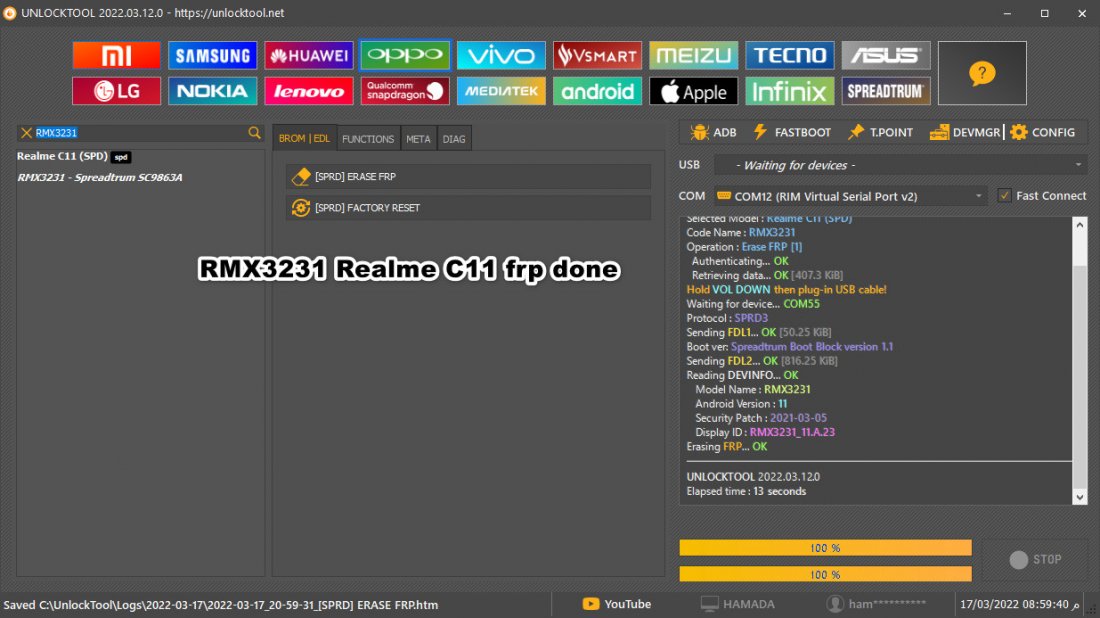Screen dimensions: 1100x618
Task: Click log scrollbar down arrow
Action: pyautogui.click(x=1080, y=497)
